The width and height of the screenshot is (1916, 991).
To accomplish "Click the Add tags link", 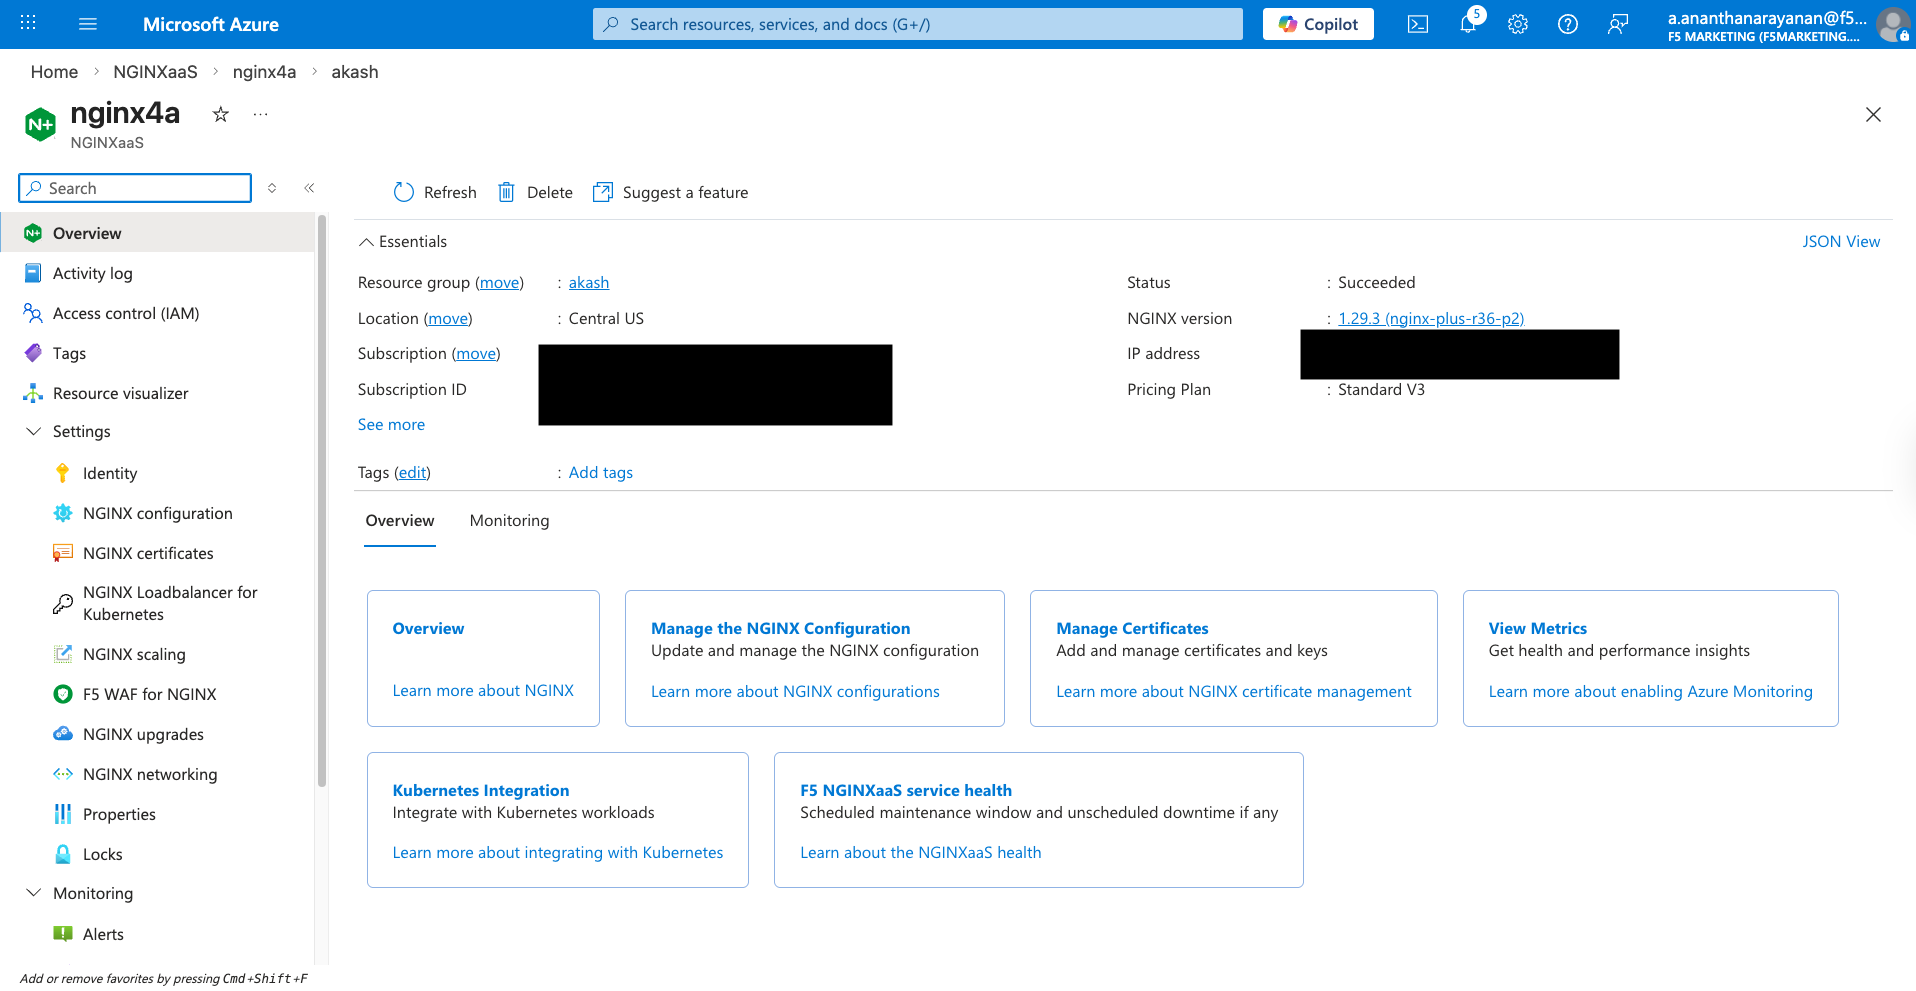I will click(x=601, y=472).
